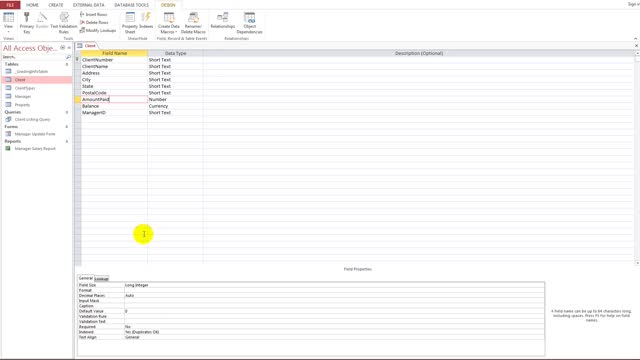Collapse the ribbon with the arrow
The width and height of the screenshot is (640, 360).
[636, 38]
